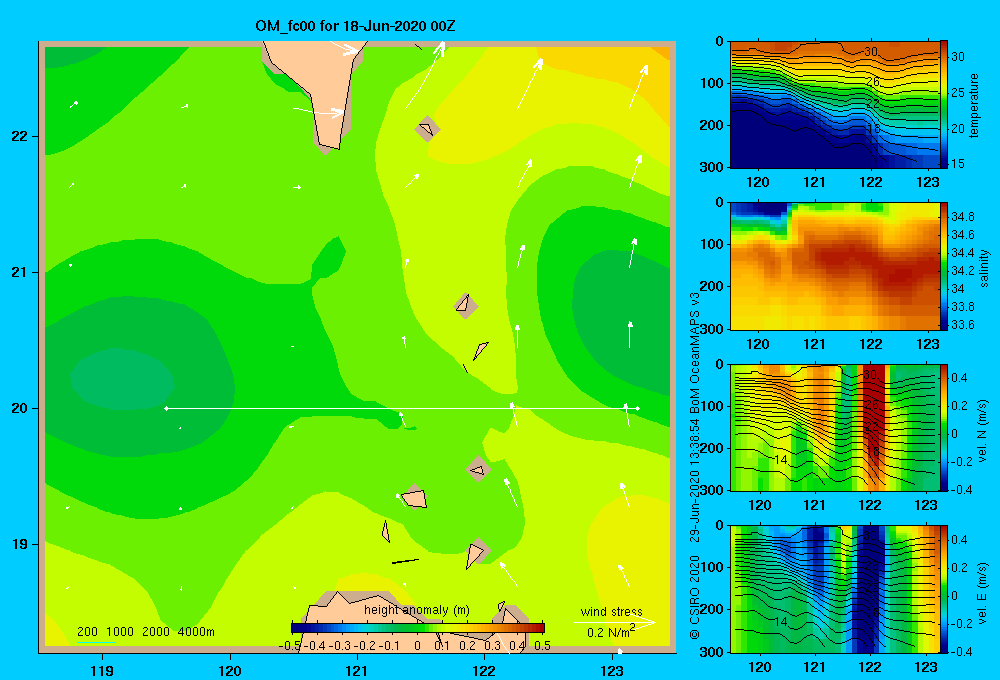Click the '4000m' depth contour legend entry
The width and height of the screenshot is (1000, 680).
pos(196,632)
